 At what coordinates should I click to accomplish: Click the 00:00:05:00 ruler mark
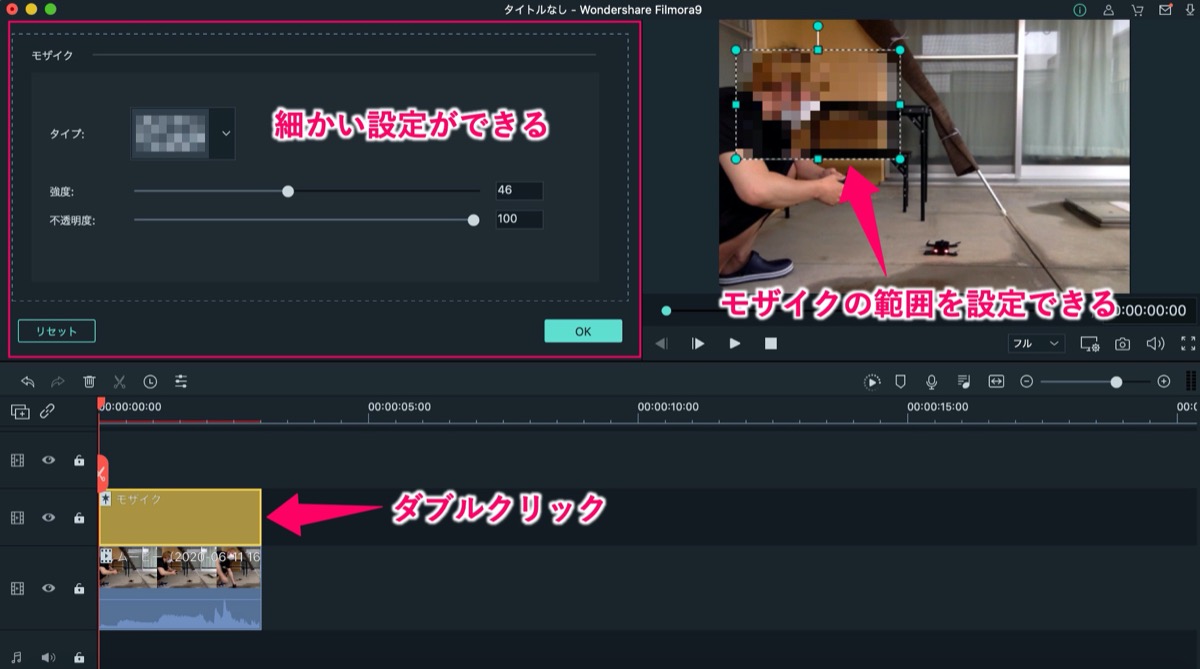[399, 407]
